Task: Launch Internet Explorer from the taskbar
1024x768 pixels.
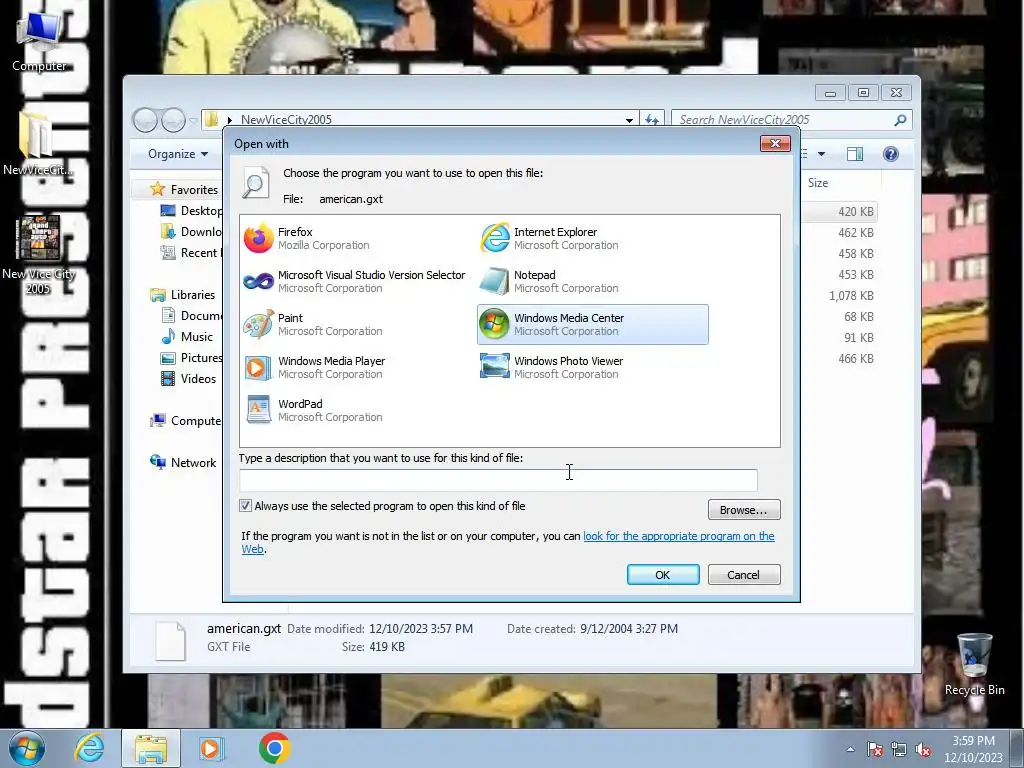Action: pos(89,748)
